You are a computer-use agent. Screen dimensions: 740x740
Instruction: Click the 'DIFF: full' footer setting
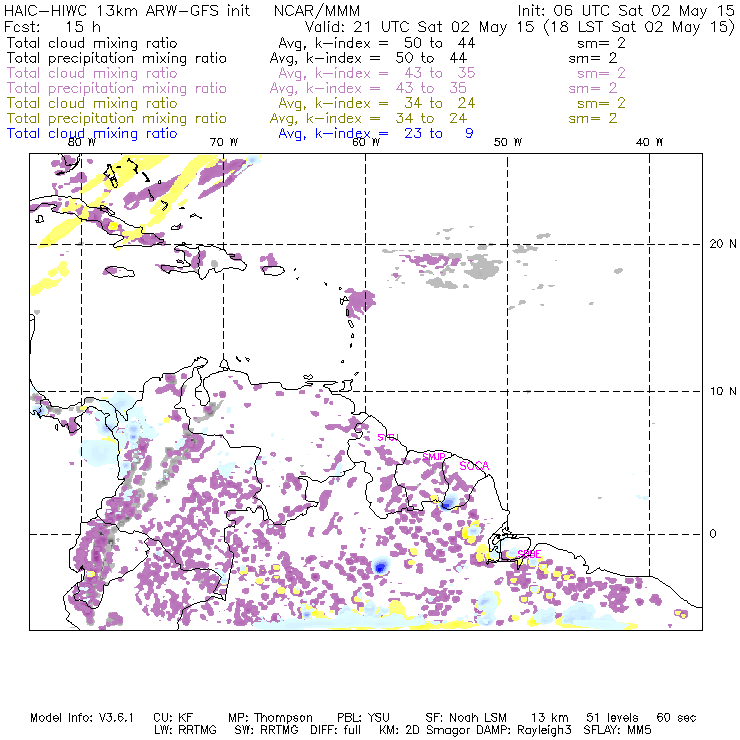[336, 730]
